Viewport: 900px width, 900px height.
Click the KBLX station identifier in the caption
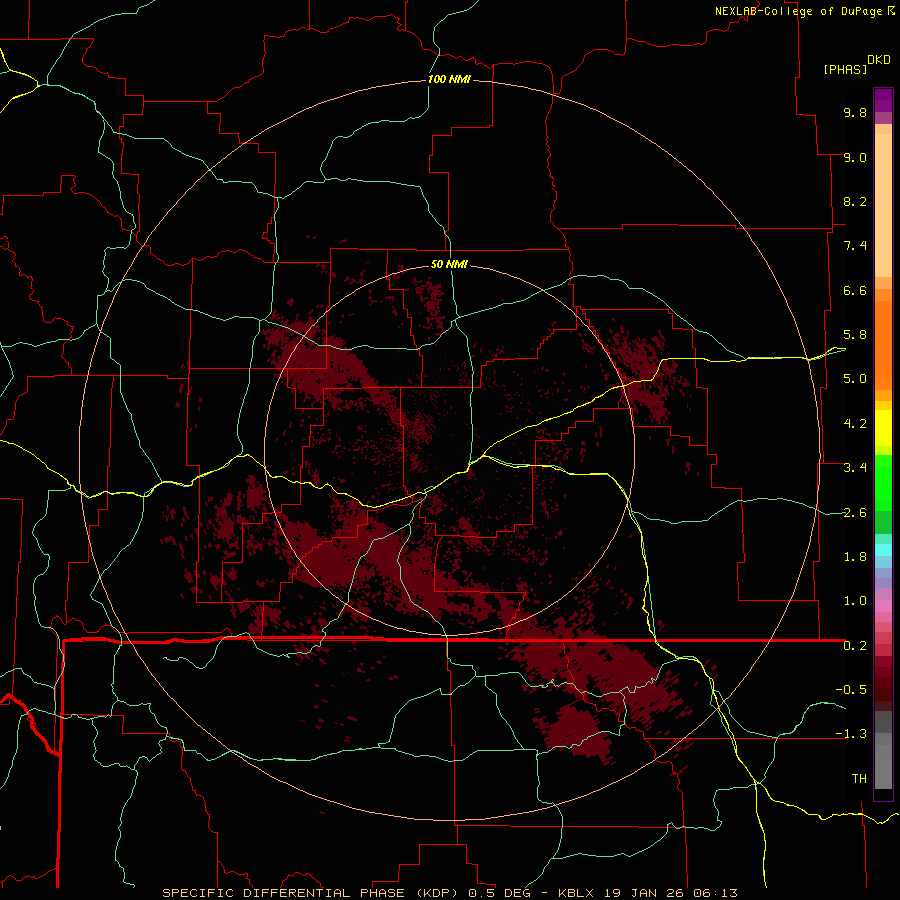tap(577, 893)
